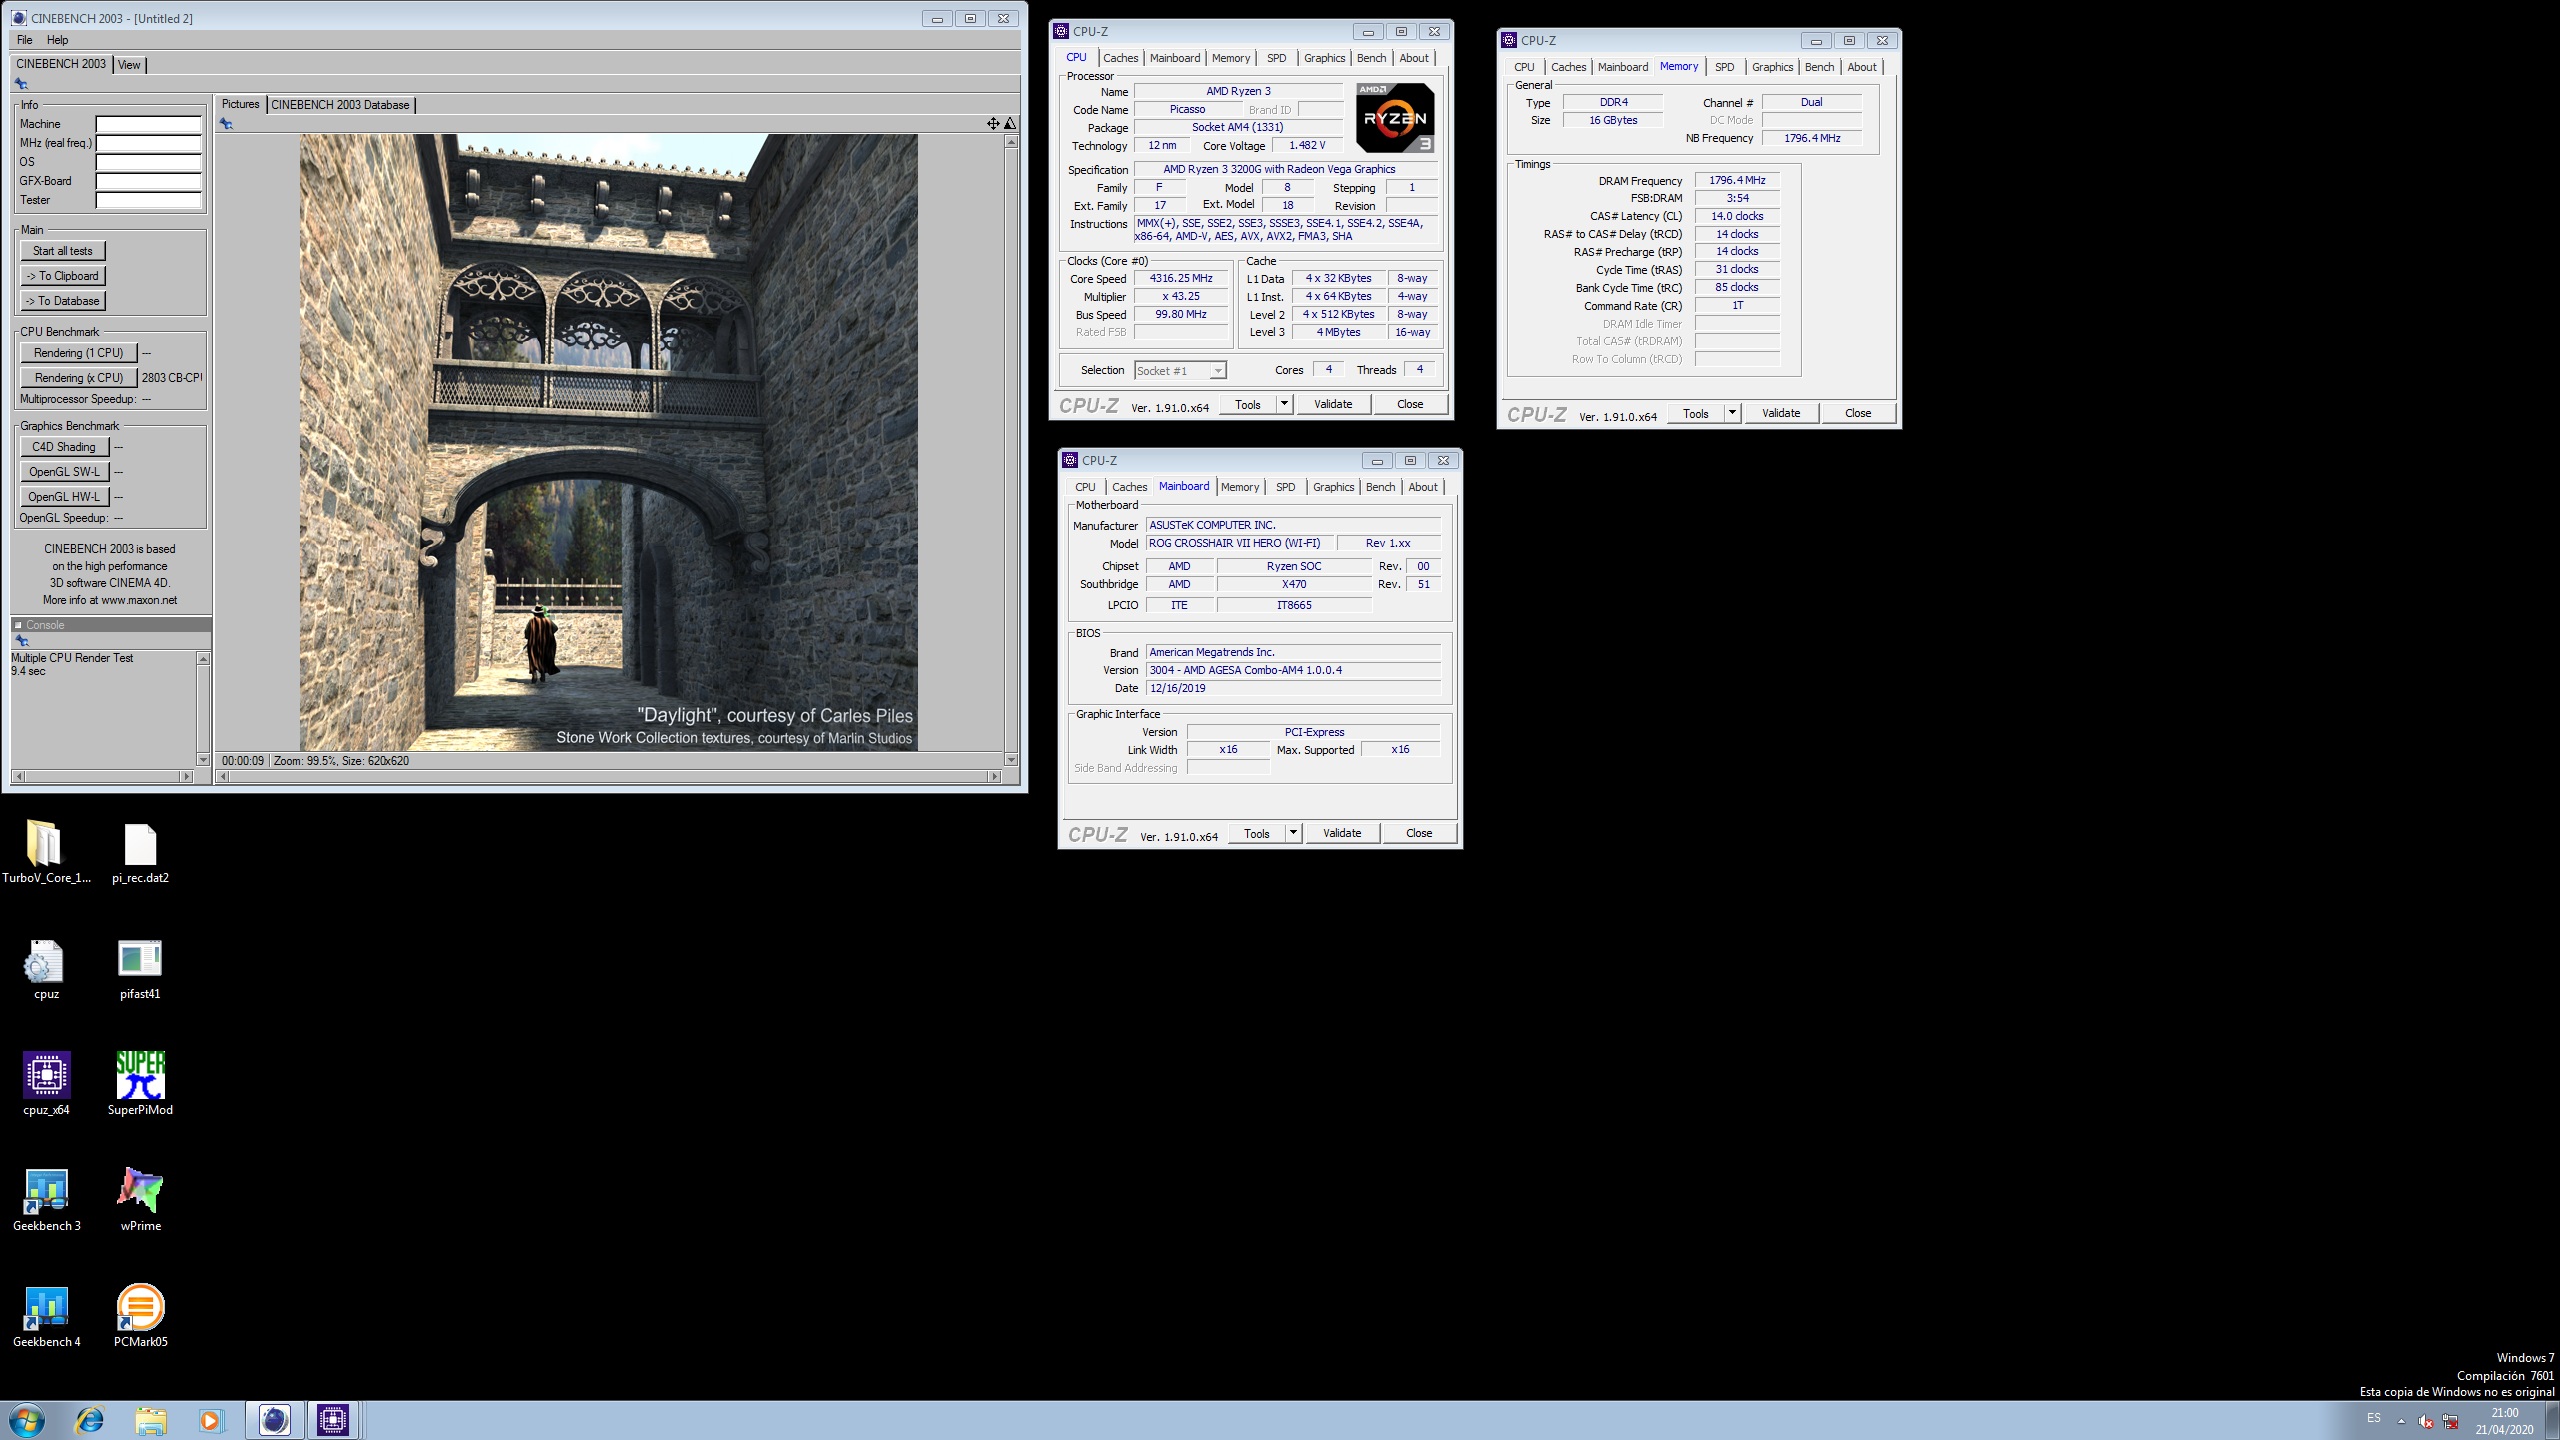
Task: Click the OS input field
Action: [149, 162]
